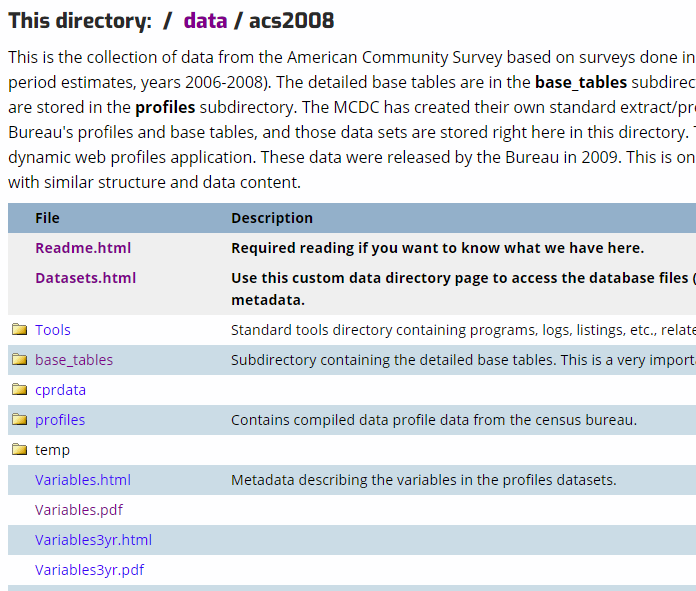Open the Tools directory link
Screen dimensions: 696x591
pyautogui.click(x=53, y=330)
